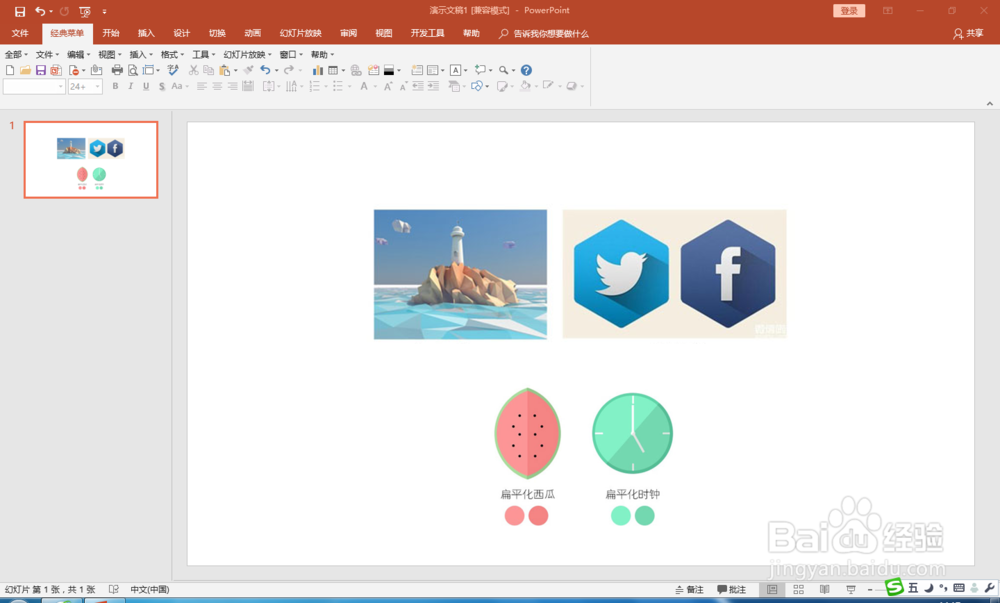
Task: Select the lighthouse image on the slide
Action: click(x=460, y=274)
